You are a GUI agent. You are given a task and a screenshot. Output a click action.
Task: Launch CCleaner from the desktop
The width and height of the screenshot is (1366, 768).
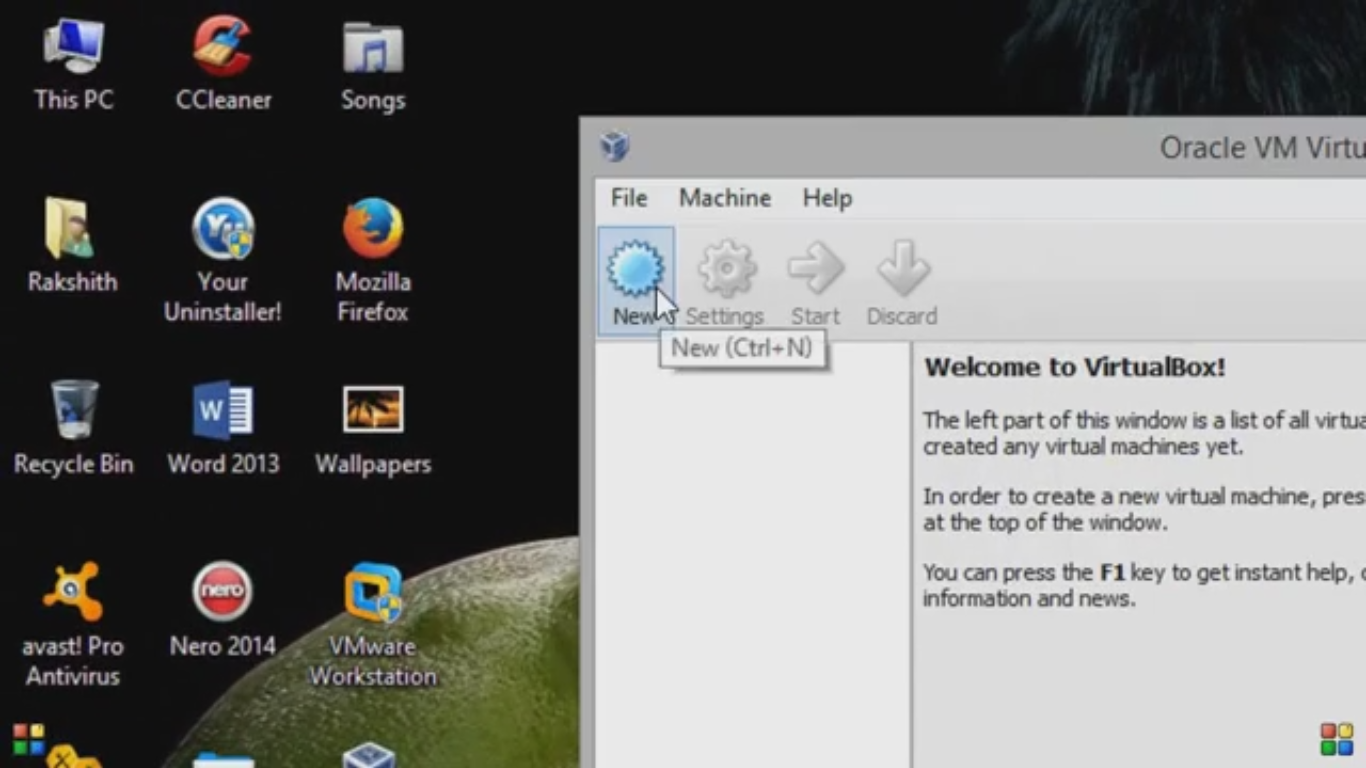coord(222,48)
